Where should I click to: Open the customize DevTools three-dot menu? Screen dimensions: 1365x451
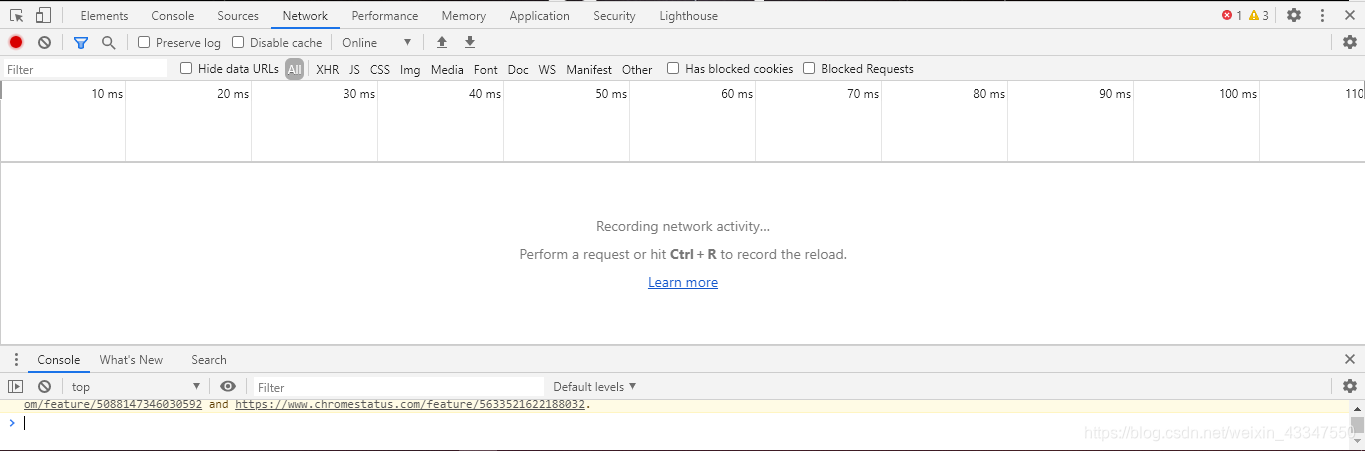click(1322, 15)
